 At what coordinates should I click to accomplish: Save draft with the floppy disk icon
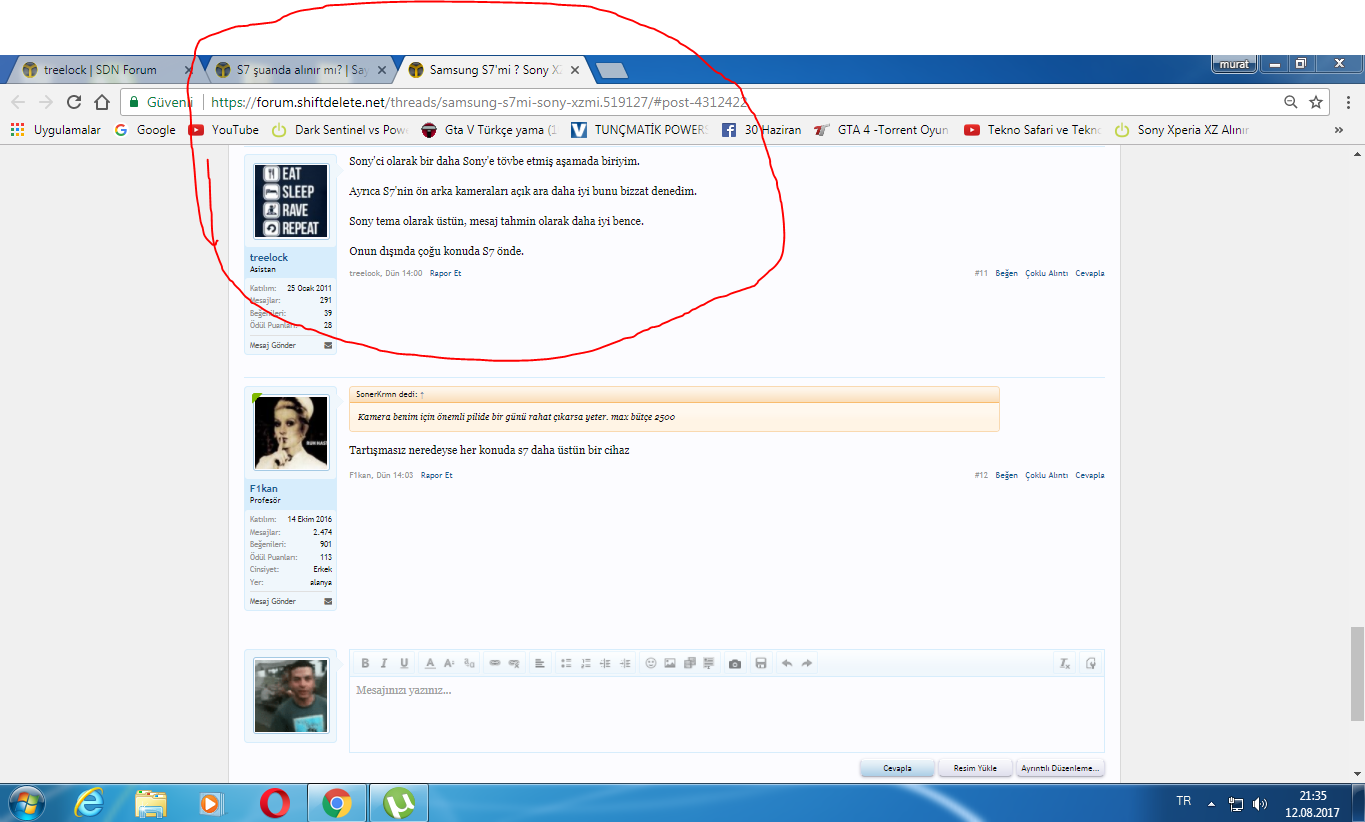click(x=761, y=663)
